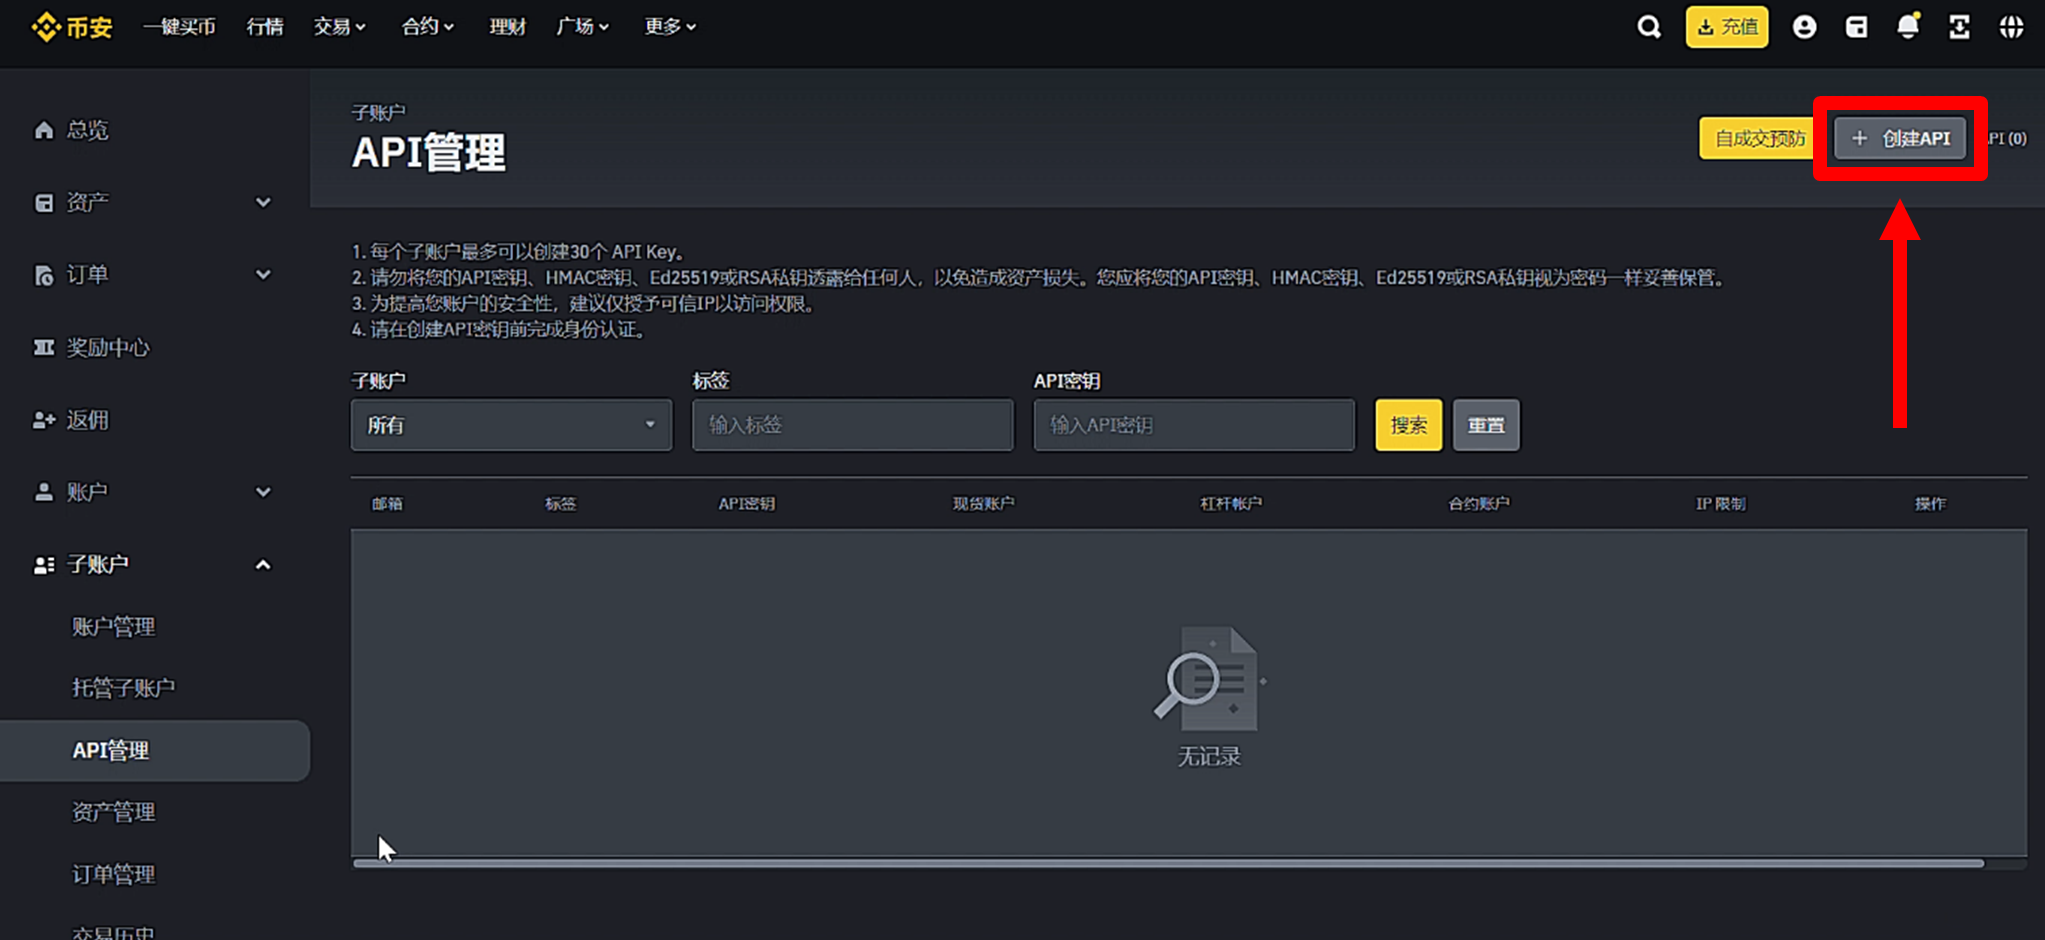Click the QR scan download icon
The height and width of the screenshot is (940, 2045).
click(1959, 27)
